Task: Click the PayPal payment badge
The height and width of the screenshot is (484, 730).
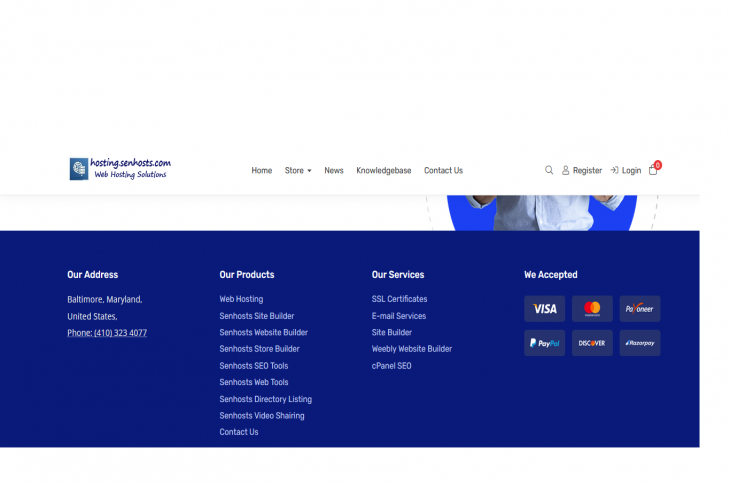Action: tap(544, 343)
